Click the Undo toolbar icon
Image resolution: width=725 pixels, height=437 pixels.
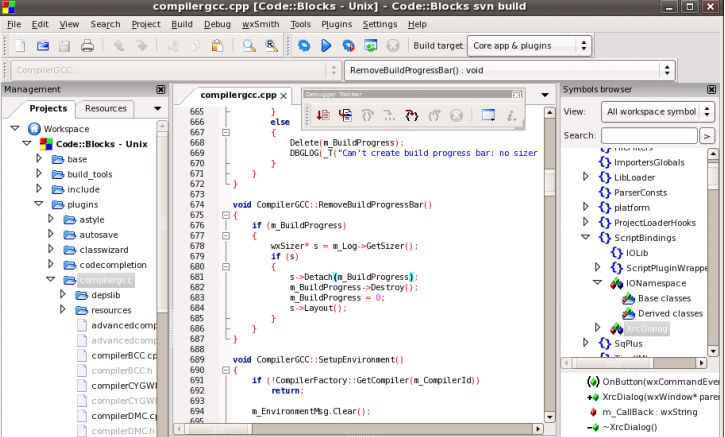point(119,45)
